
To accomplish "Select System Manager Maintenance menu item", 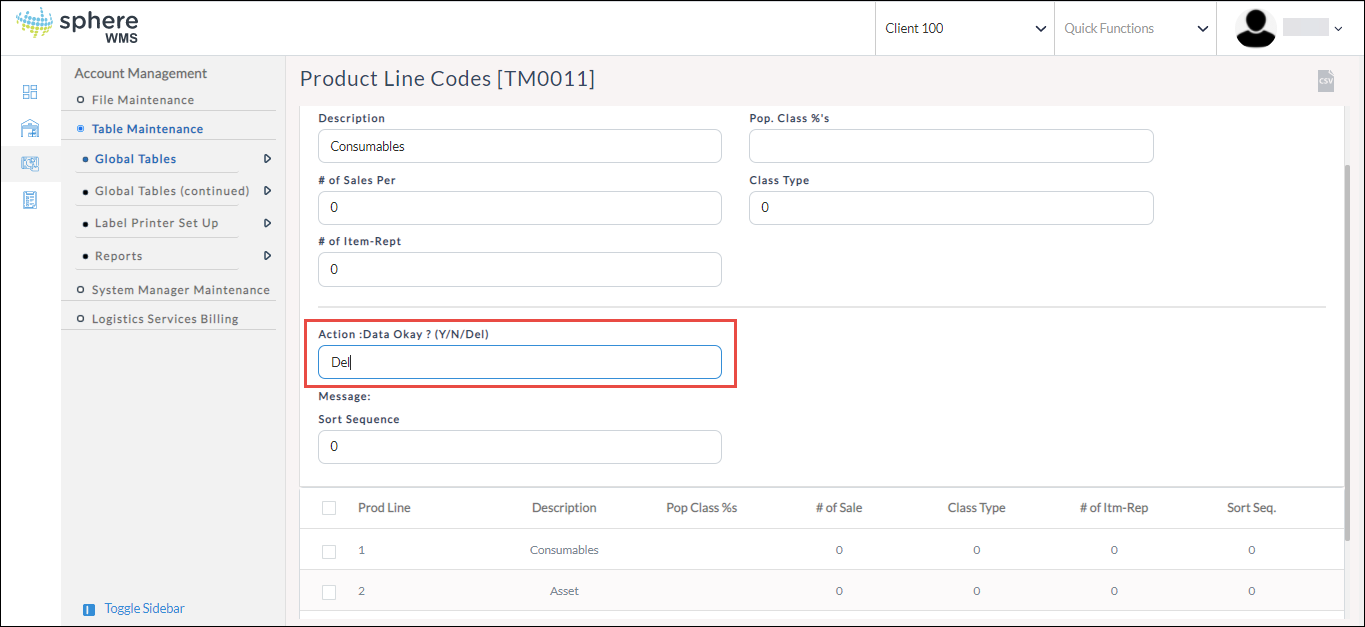I will 180,290.
